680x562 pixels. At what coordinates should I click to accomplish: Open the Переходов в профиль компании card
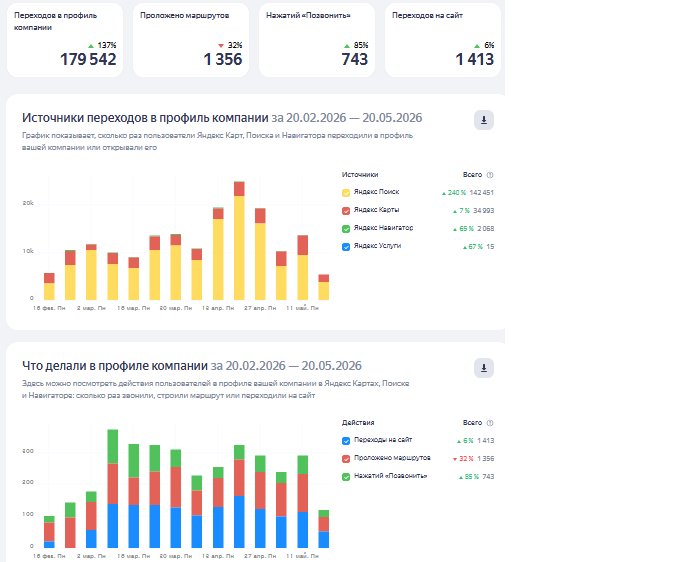[x=65, y=40]
